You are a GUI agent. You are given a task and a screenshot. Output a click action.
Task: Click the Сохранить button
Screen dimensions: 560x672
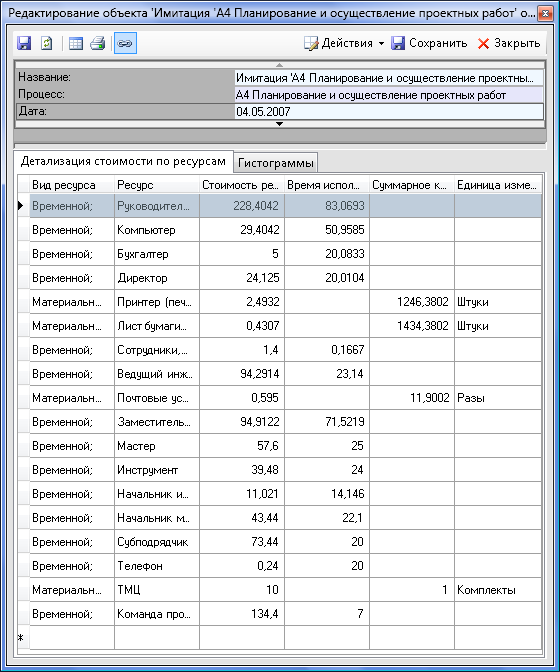tap(429, 43)
